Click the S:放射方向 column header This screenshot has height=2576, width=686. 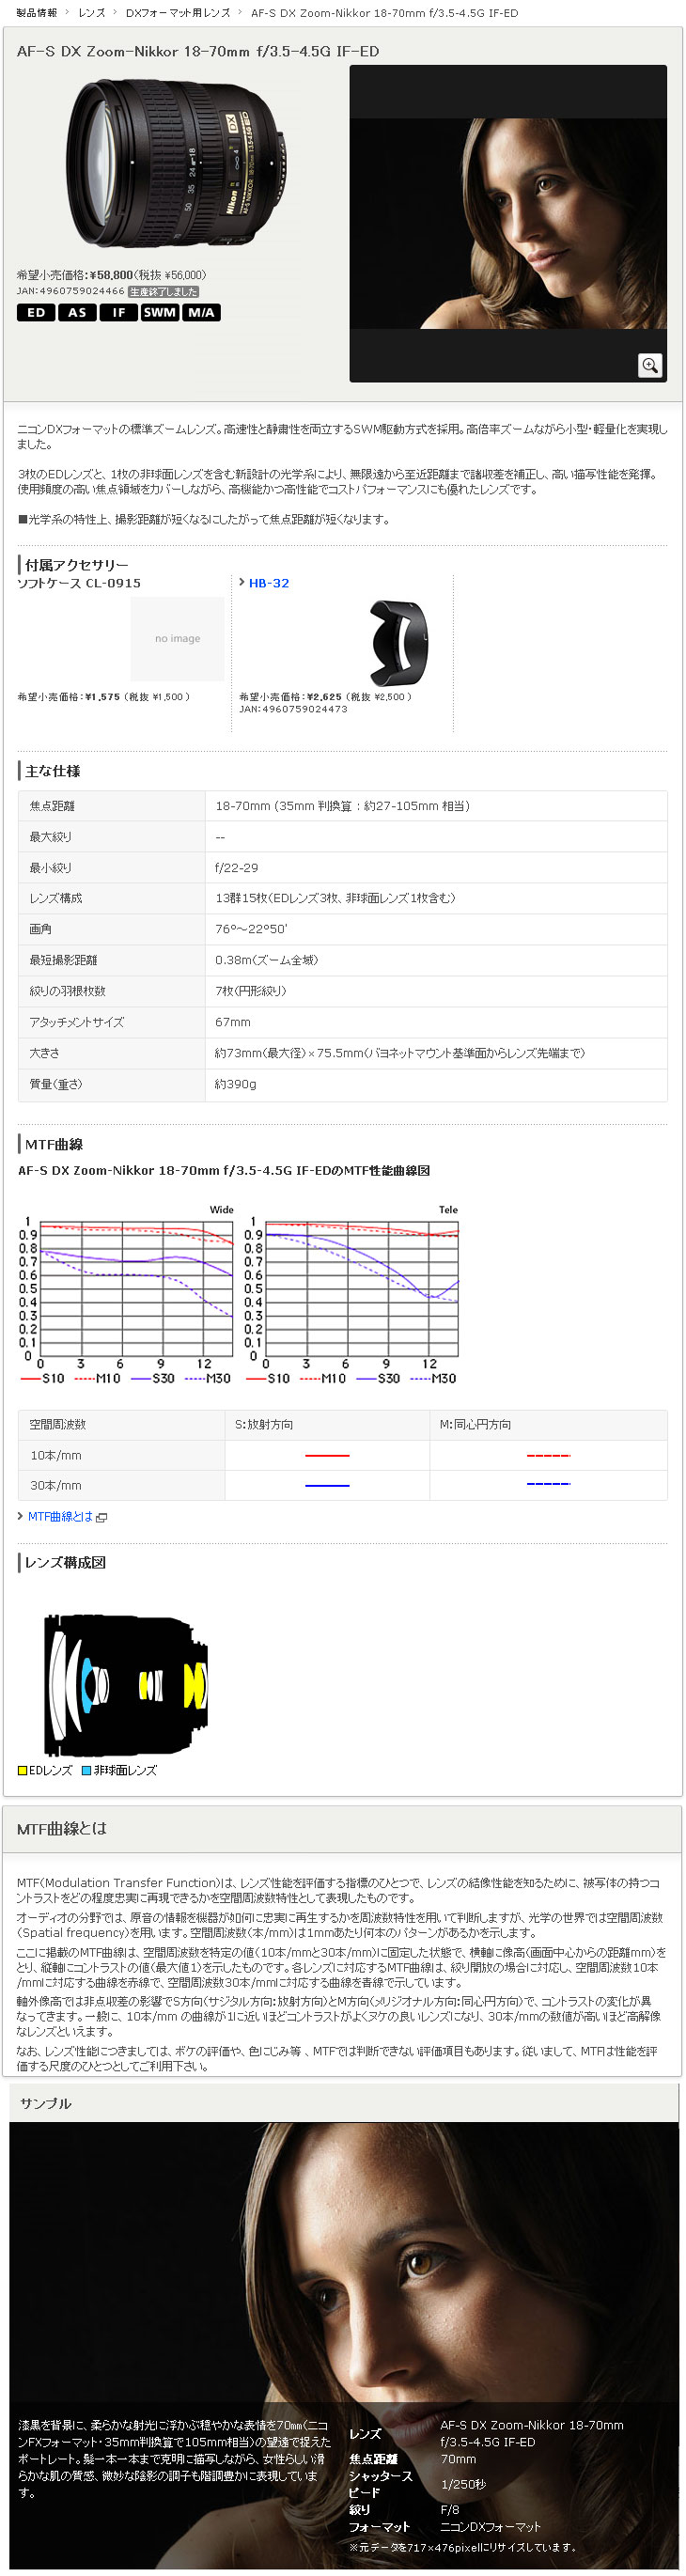coord(264,1425)
